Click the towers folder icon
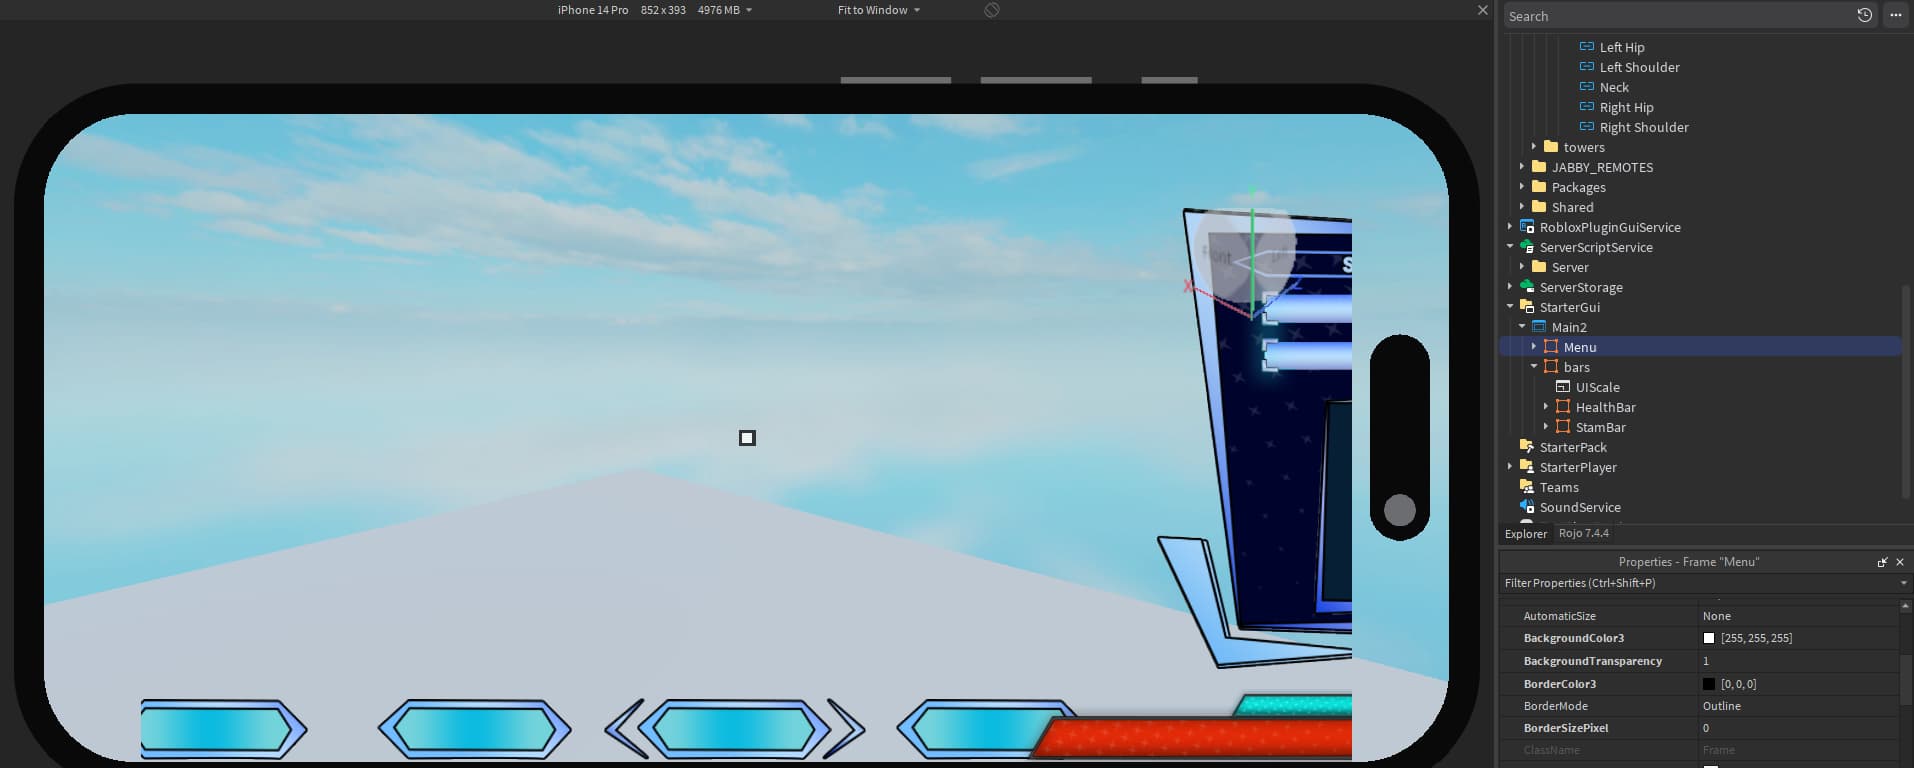 [1551, 147]
